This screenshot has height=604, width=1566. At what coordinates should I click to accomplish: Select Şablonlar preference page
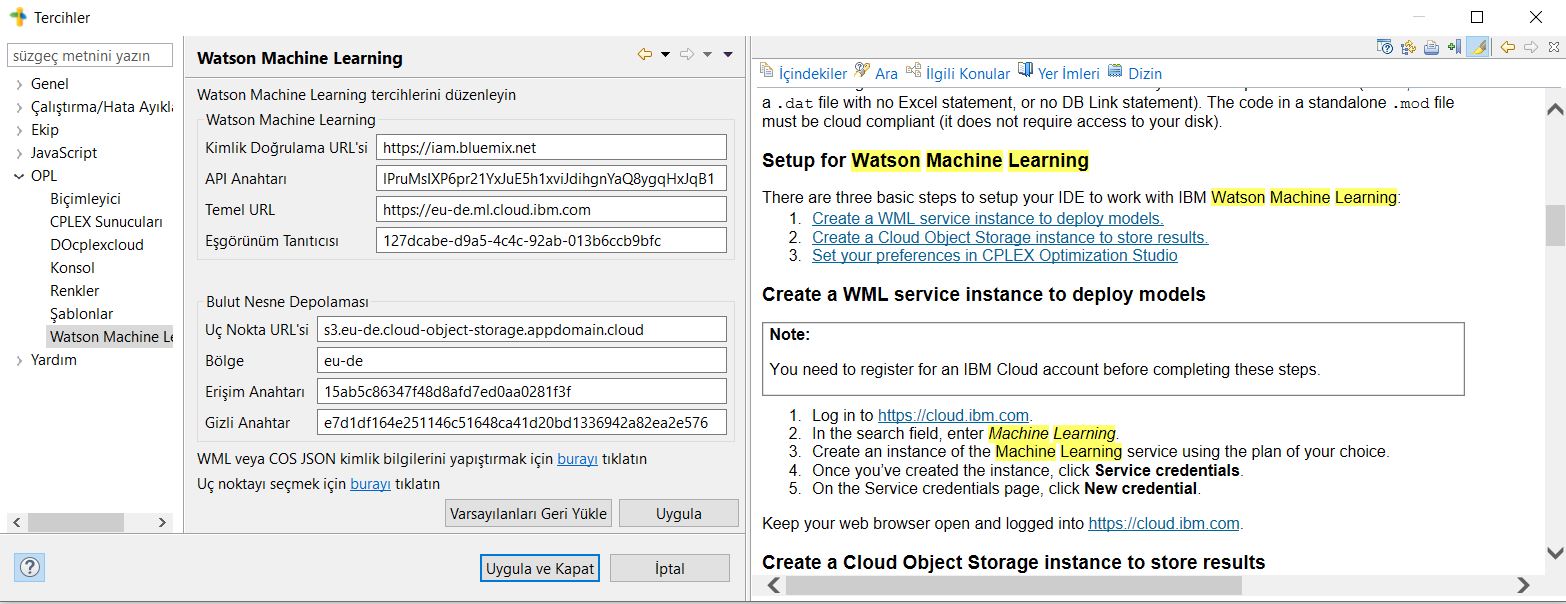(x=81, y=314)
